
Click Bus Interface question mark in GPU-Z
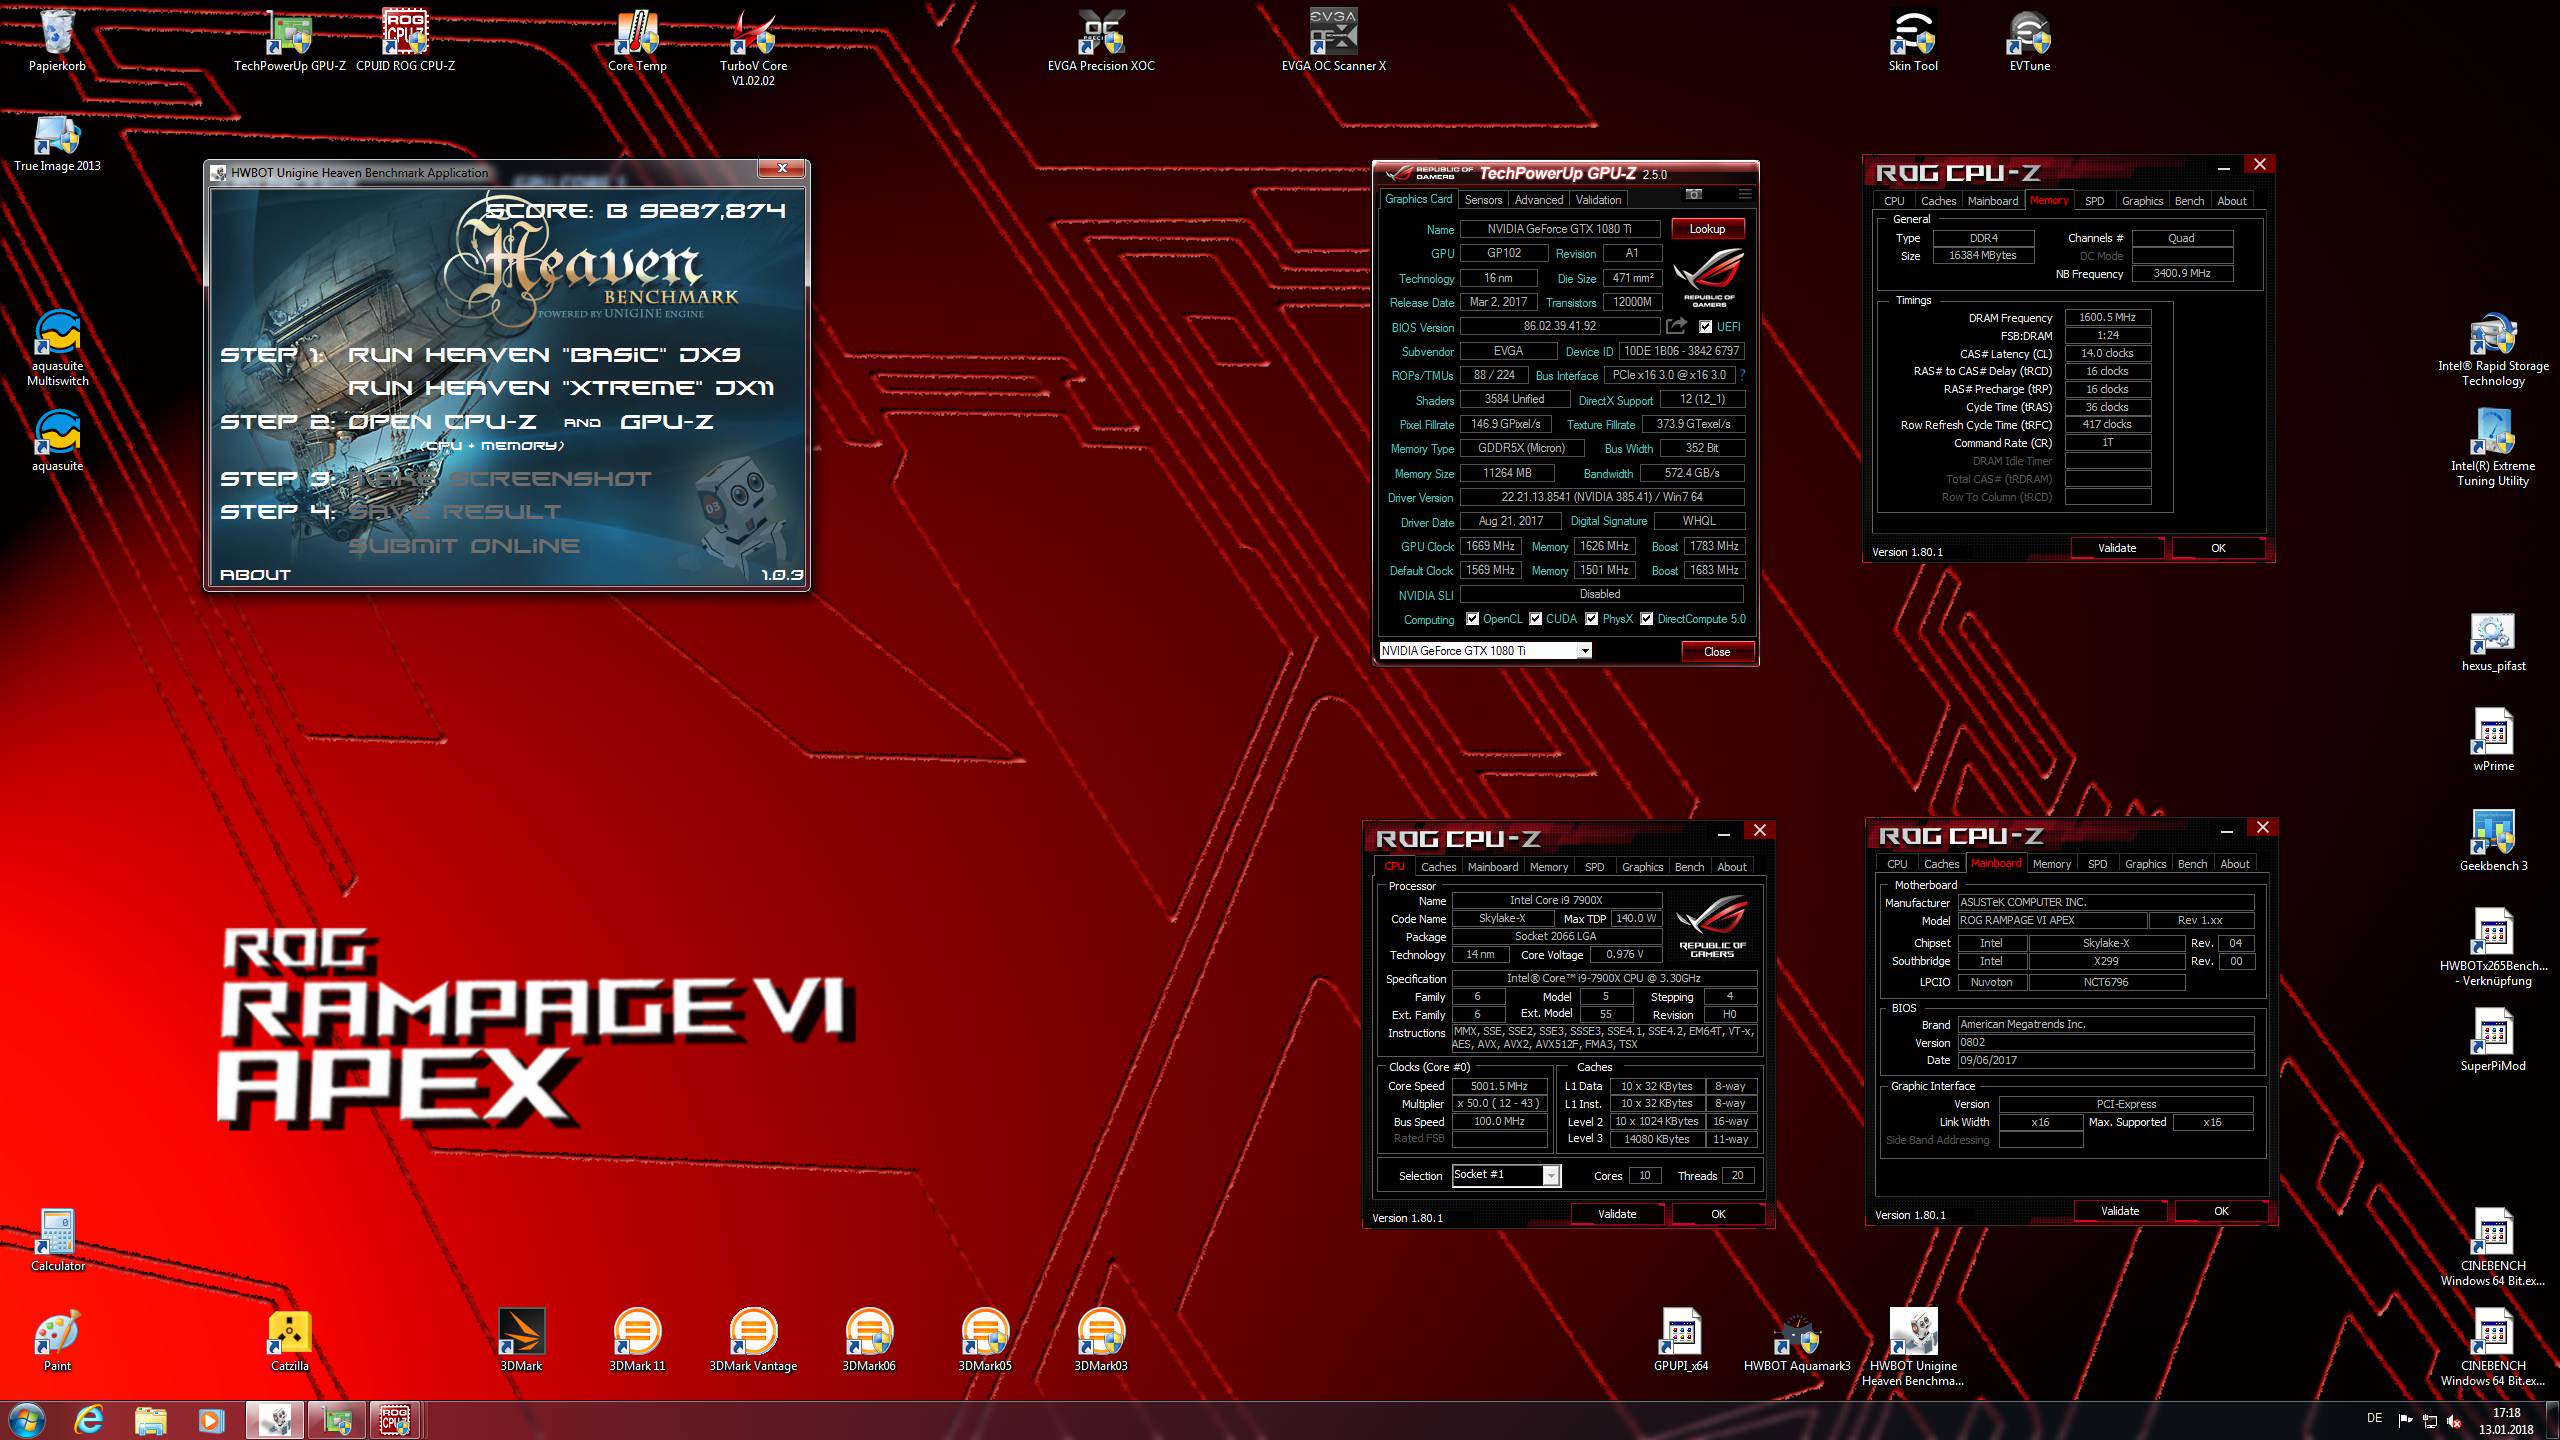(x=1742, y=375)
